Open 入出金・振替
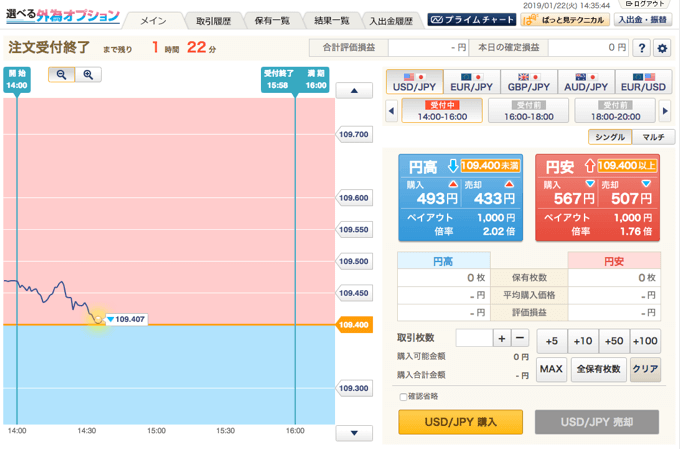The height and width of the screenshot is (449, 680). 642,20
